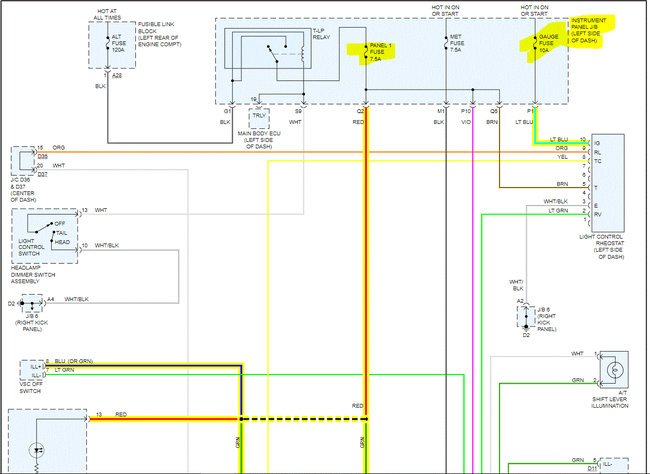This screenshot has height=474, width=650.
Task: Click the shift lever illumination lamp symbol
Action: click(615, 369)
